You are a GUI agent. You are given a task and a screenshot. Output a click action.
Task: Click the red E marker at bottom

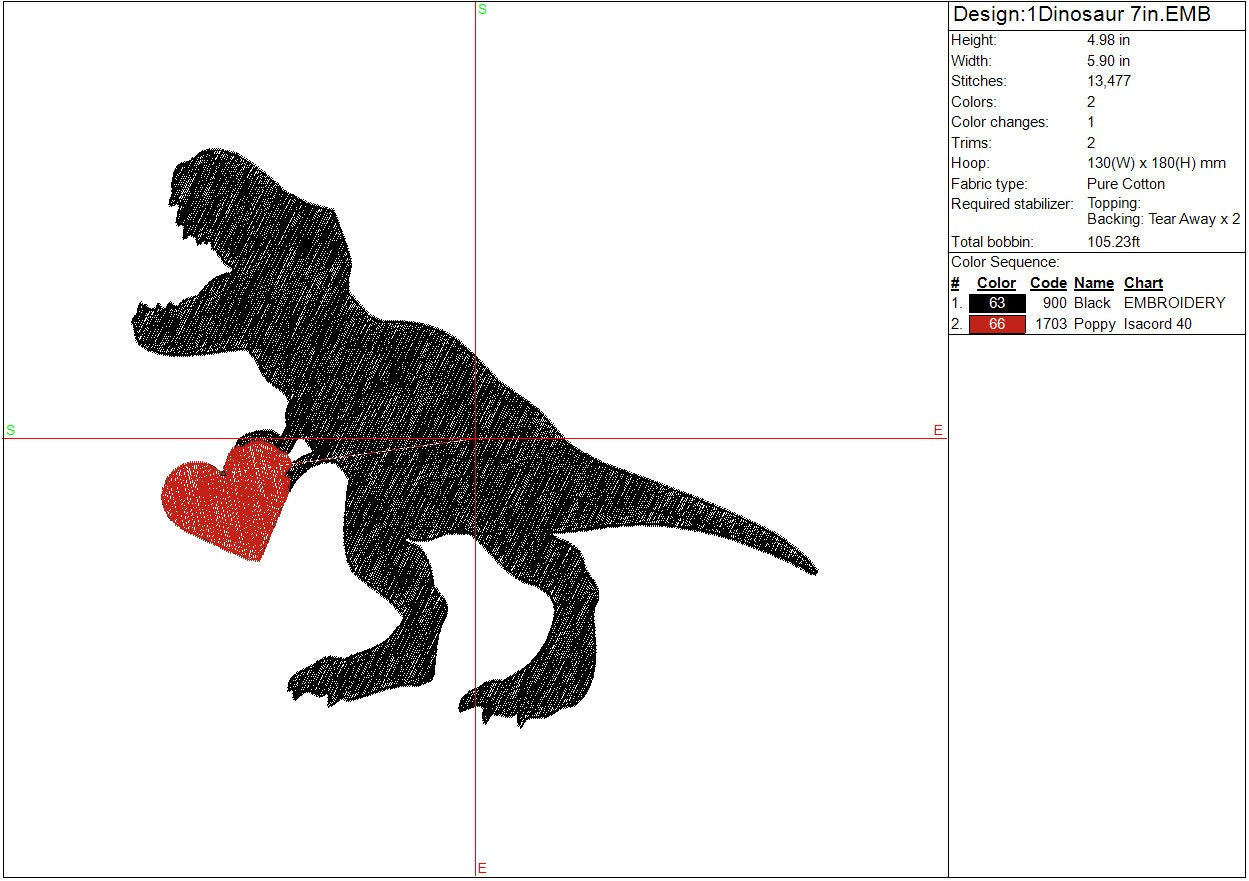pos(482,868)
